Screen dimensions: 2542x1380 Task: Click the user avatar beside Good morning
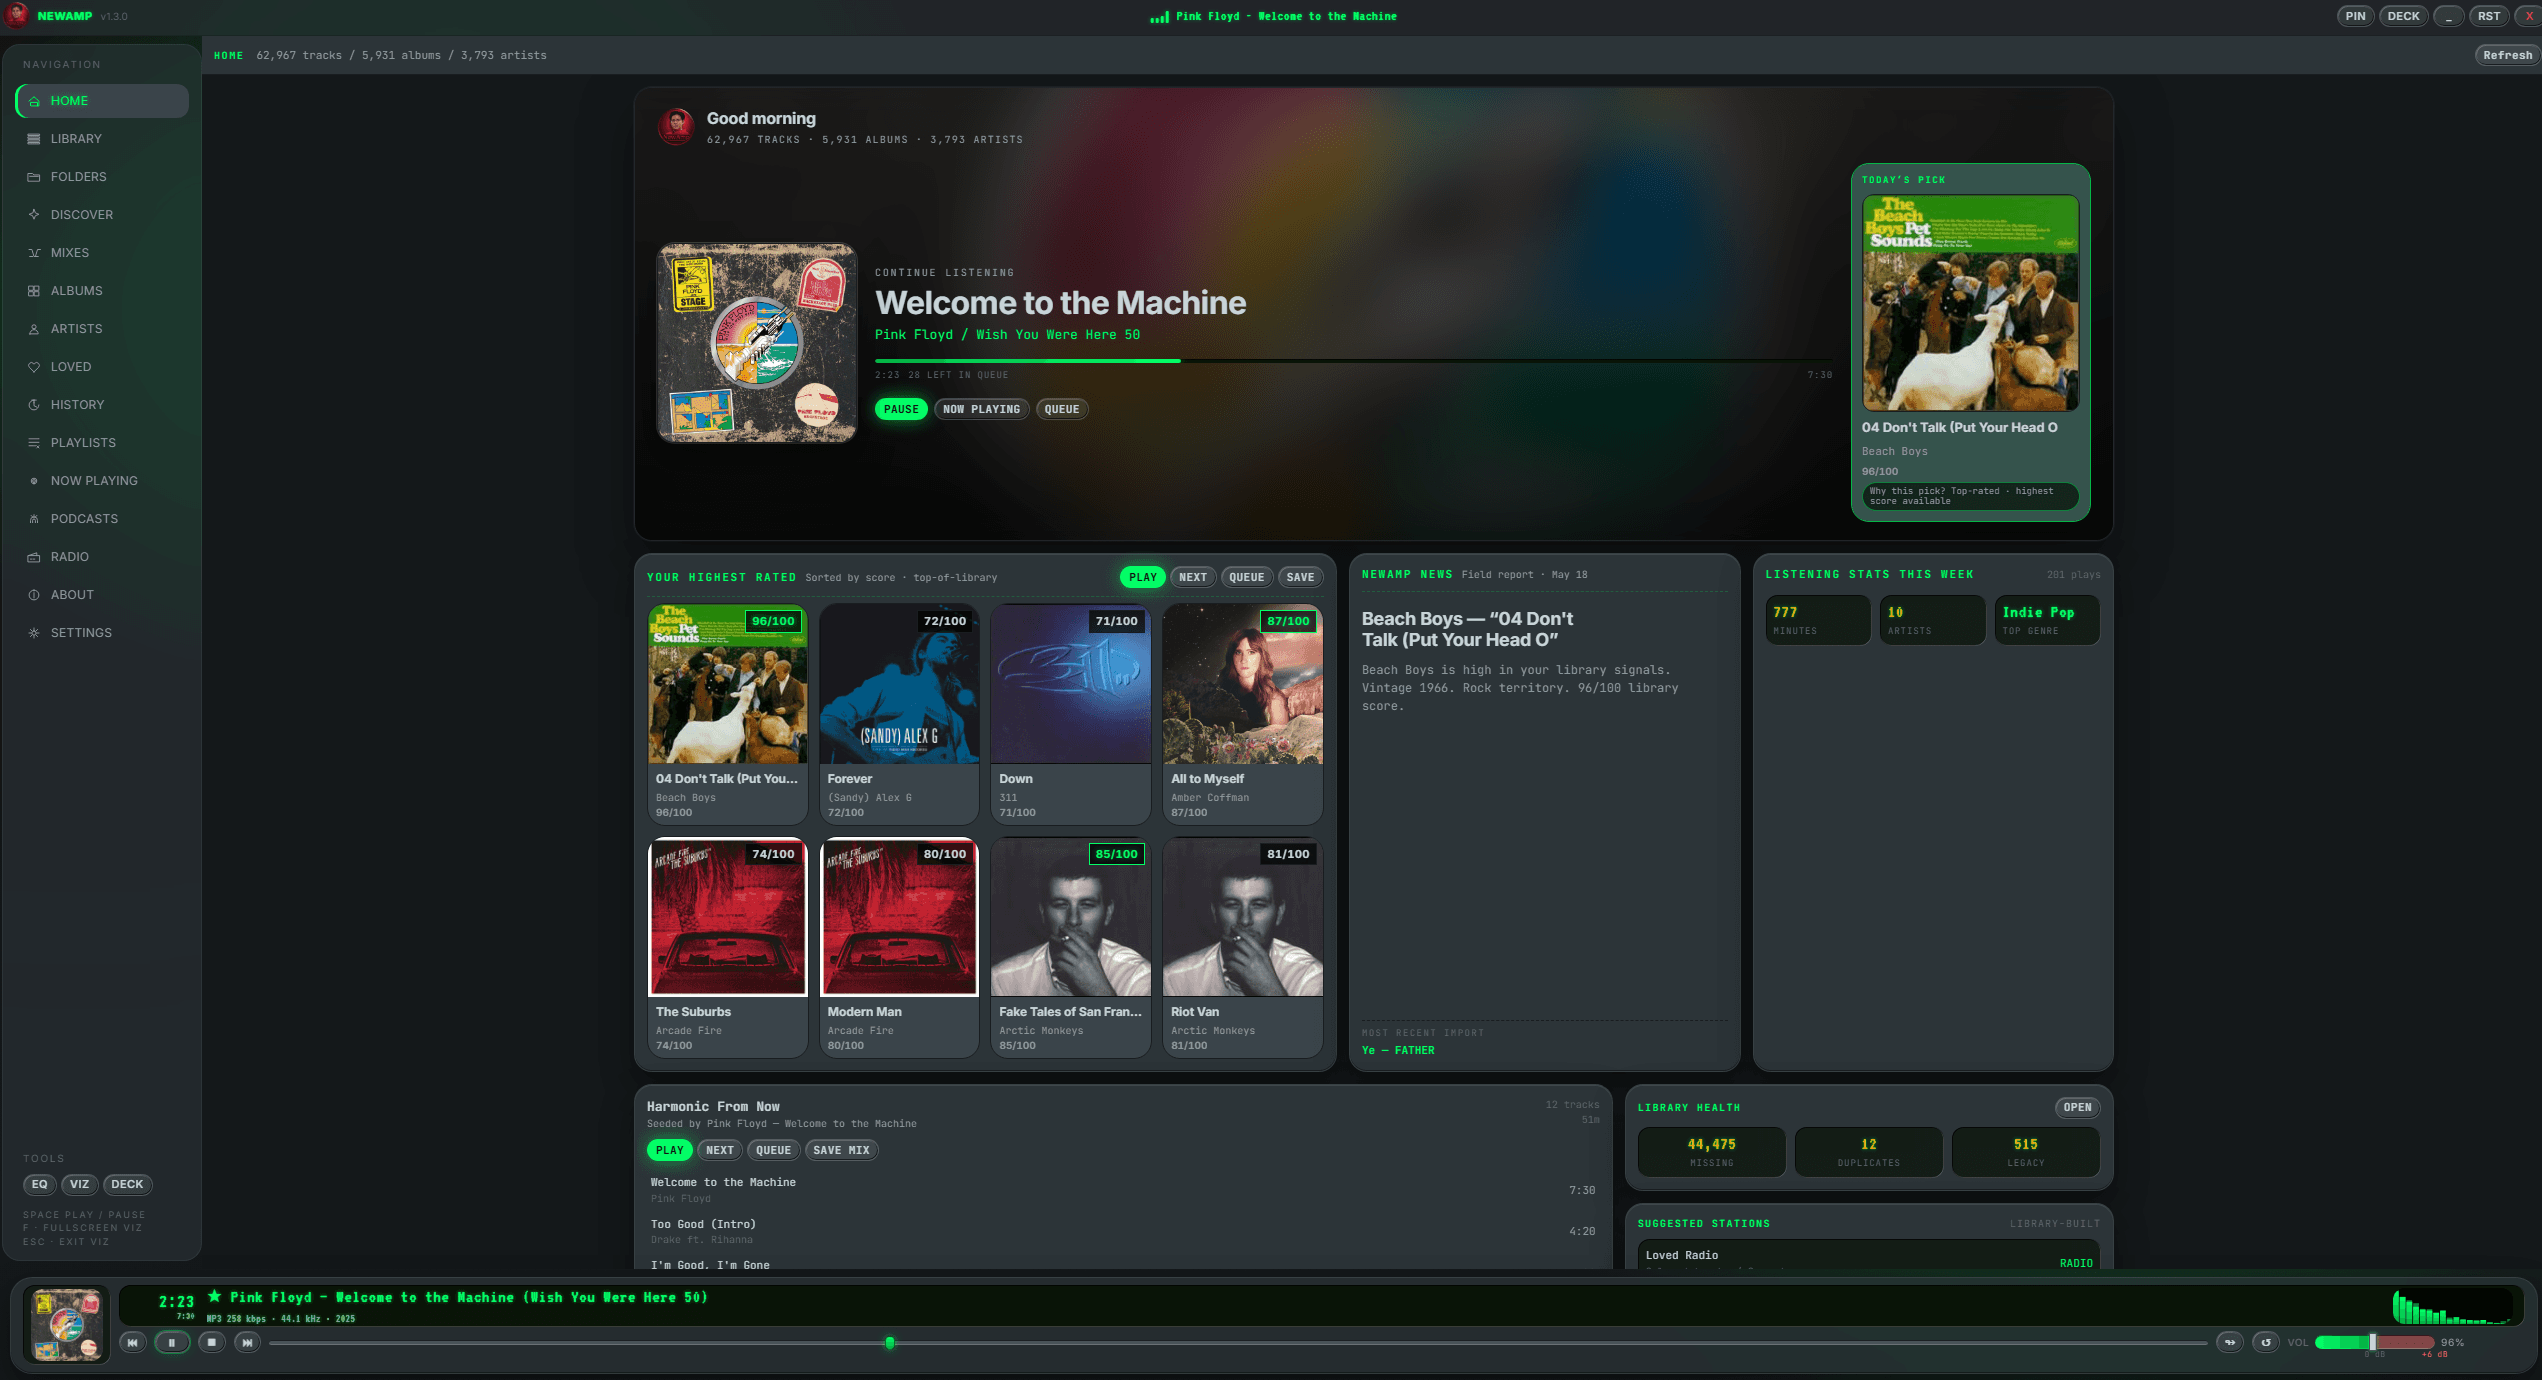pyautogui.click(x=676, y=126)
